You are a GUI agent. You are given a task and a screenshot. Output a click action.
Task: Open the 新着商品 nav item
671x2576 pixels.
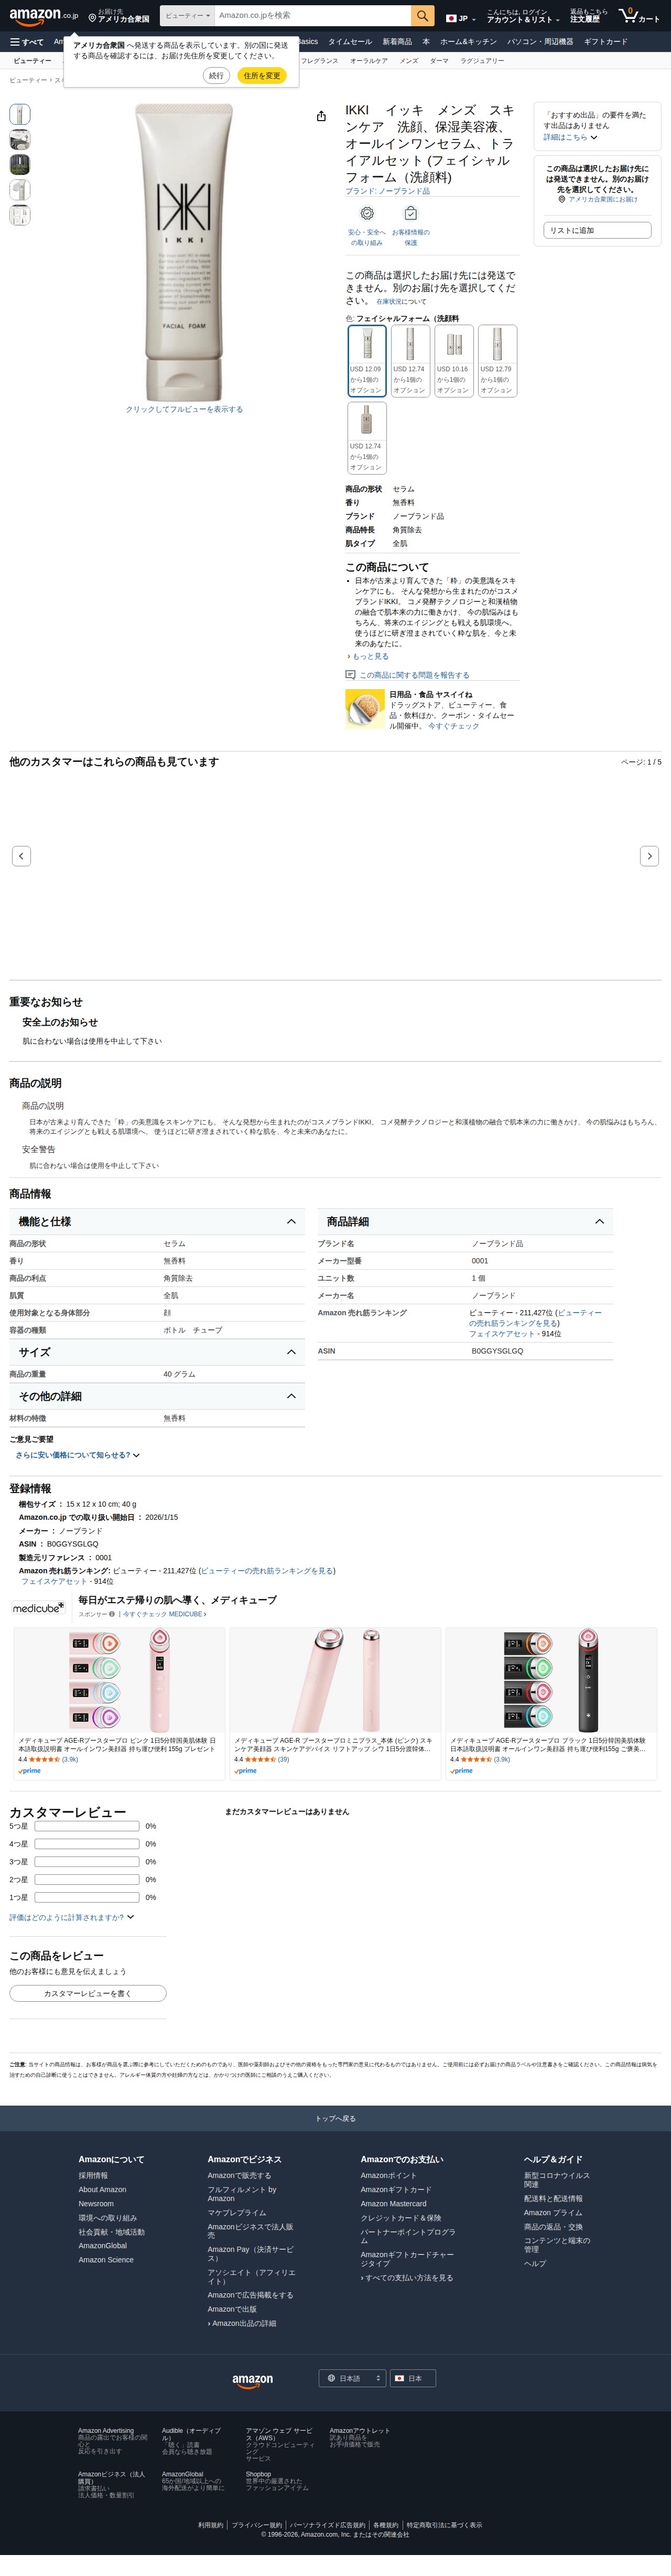(397, 42)
